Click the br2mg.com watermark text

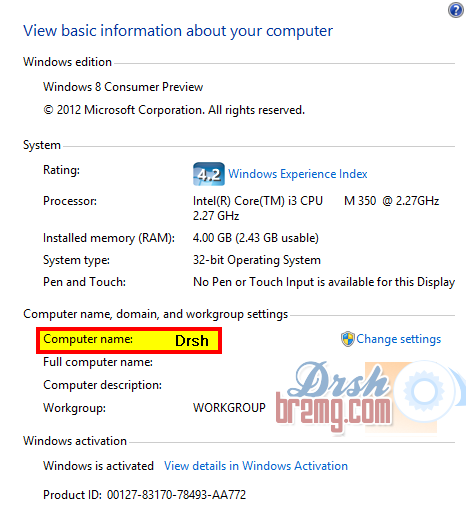click(x=333, y=411)
